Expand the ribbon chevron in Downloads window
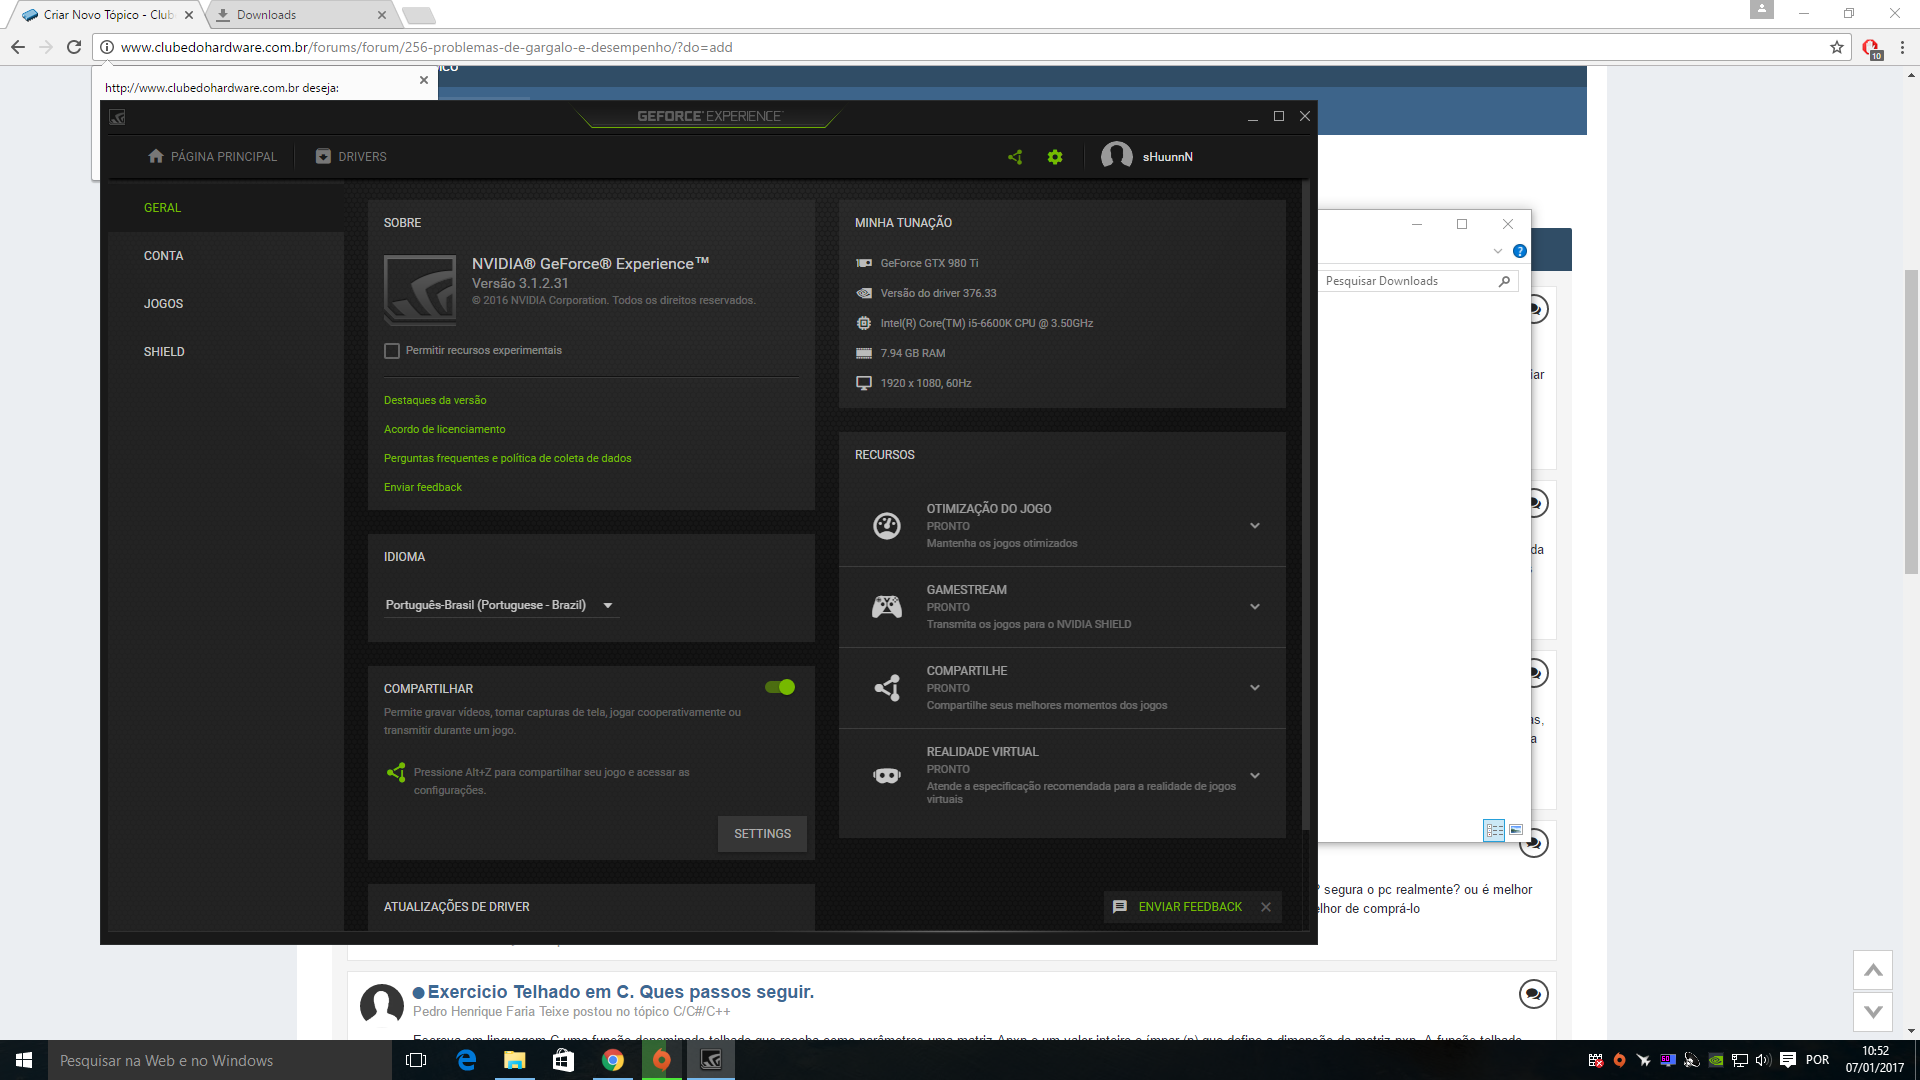This screenshot has height=1080, width=1920. point(1498,251)
